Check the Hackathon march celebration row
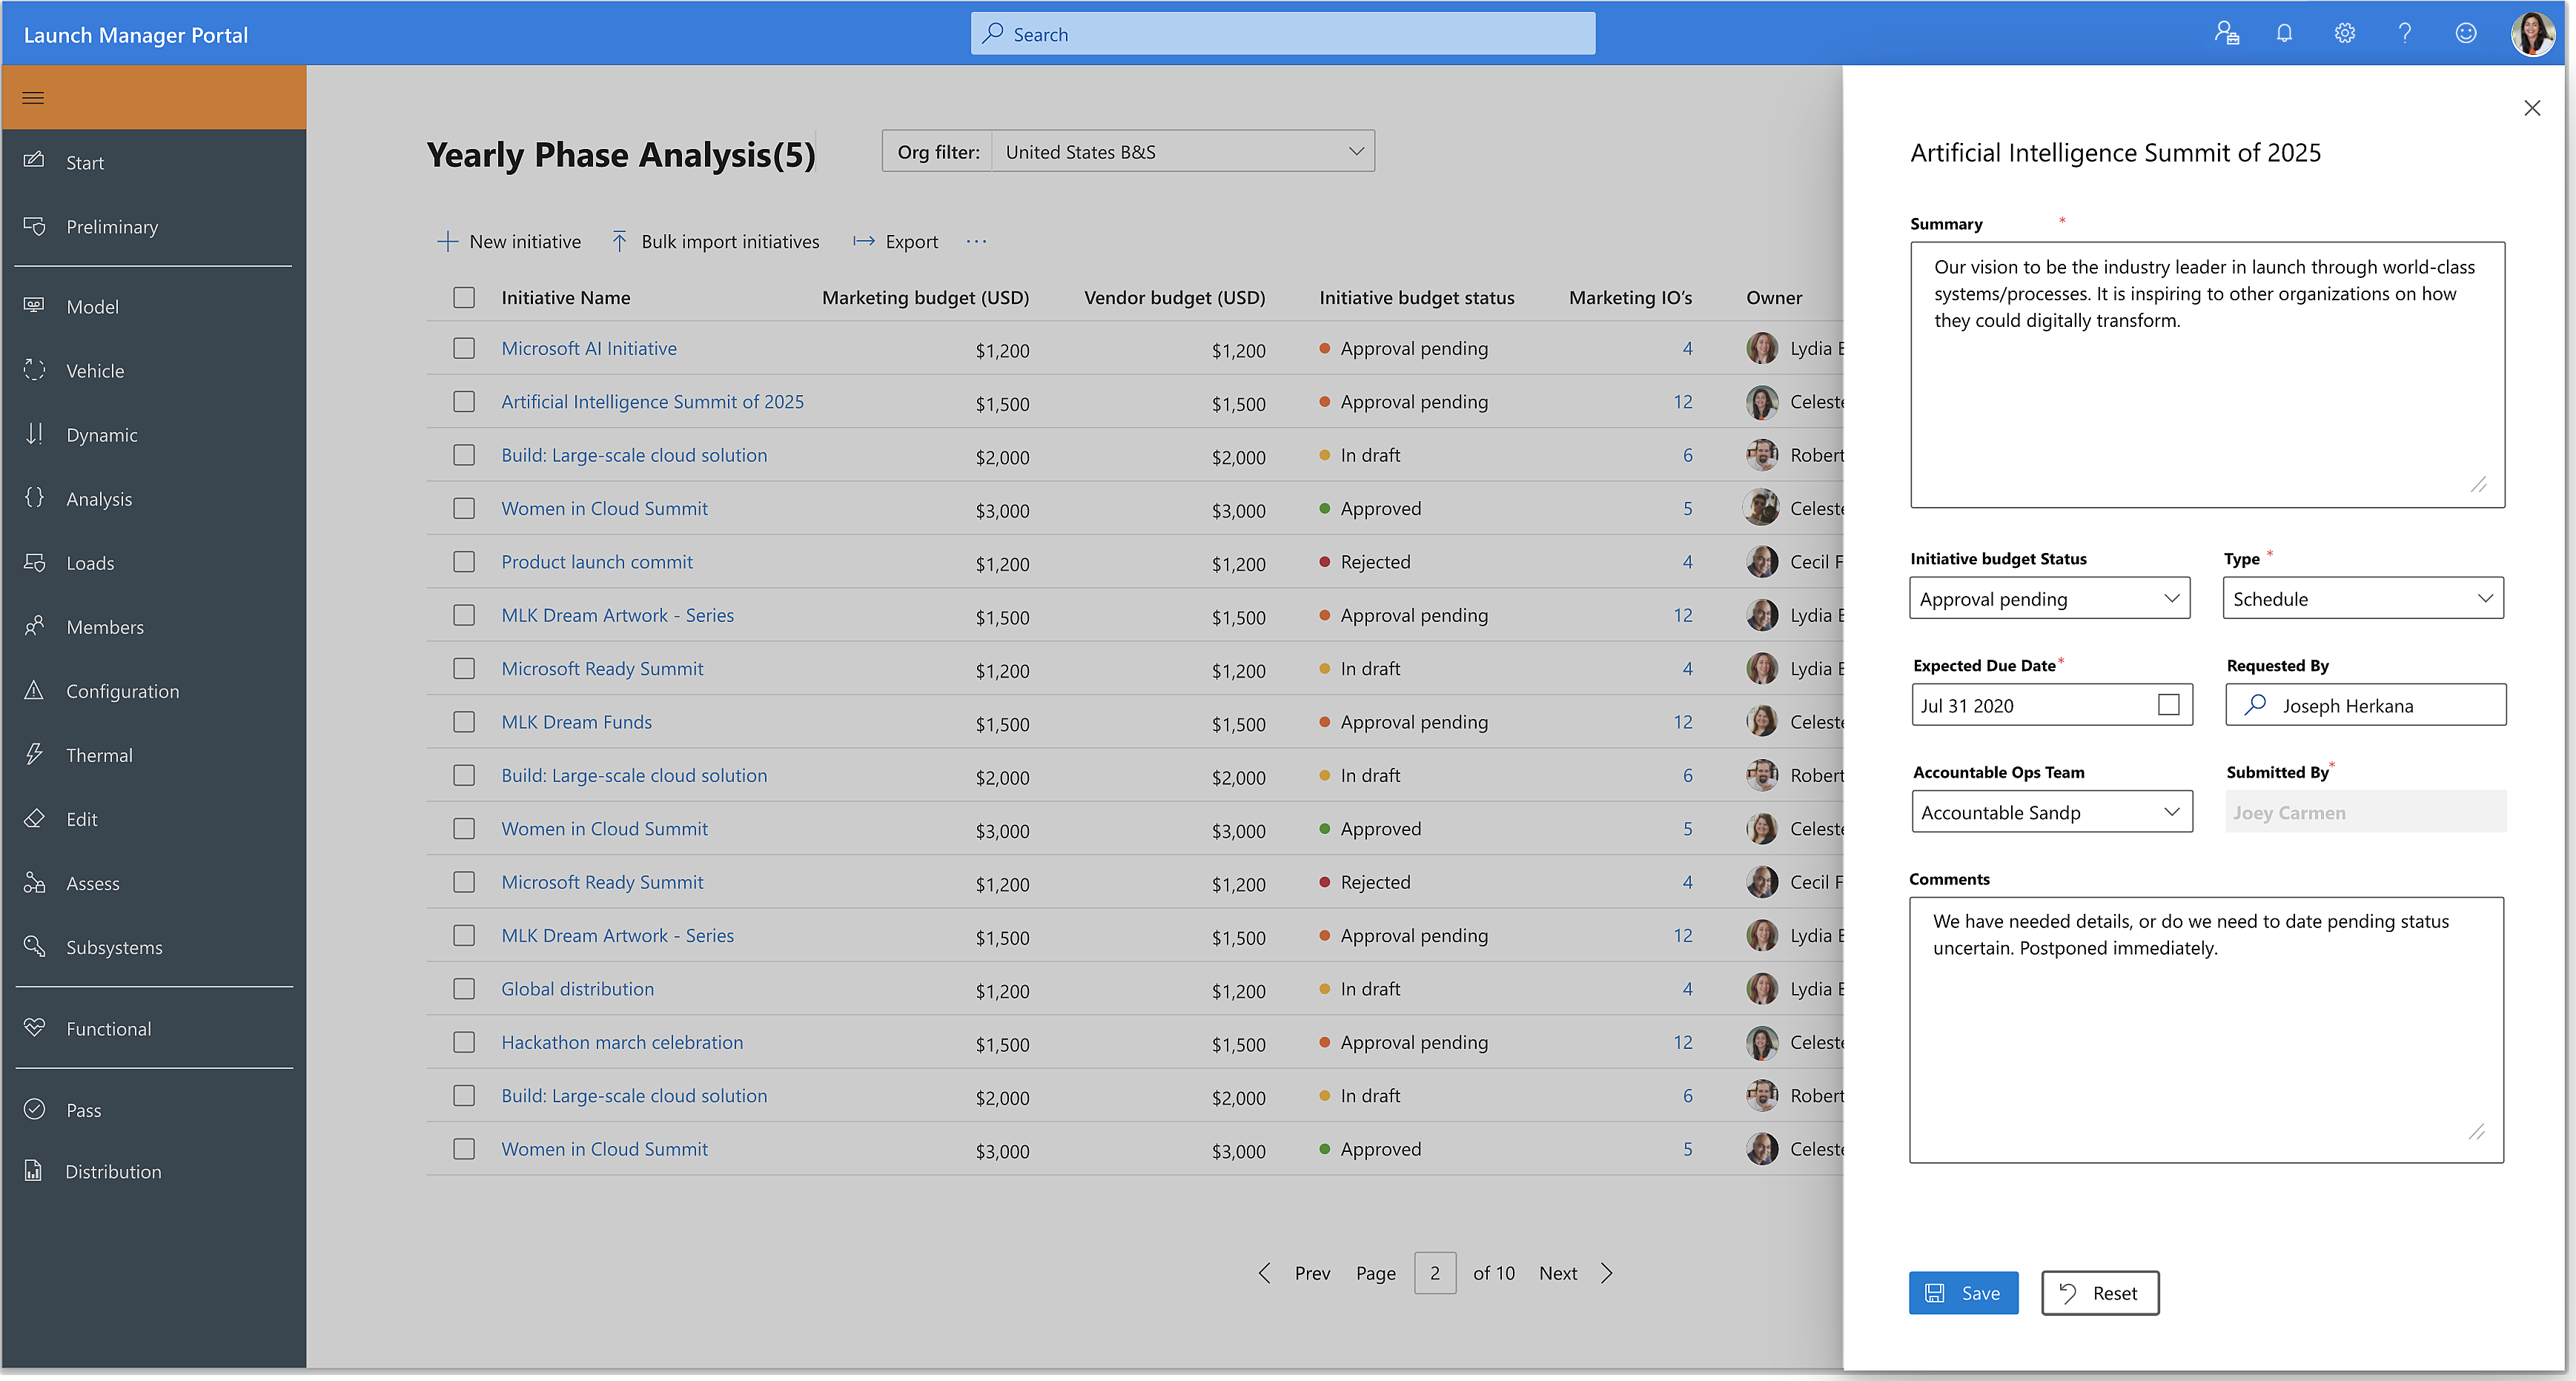The image size is (2576, 1381). (x=464, y=1042)
